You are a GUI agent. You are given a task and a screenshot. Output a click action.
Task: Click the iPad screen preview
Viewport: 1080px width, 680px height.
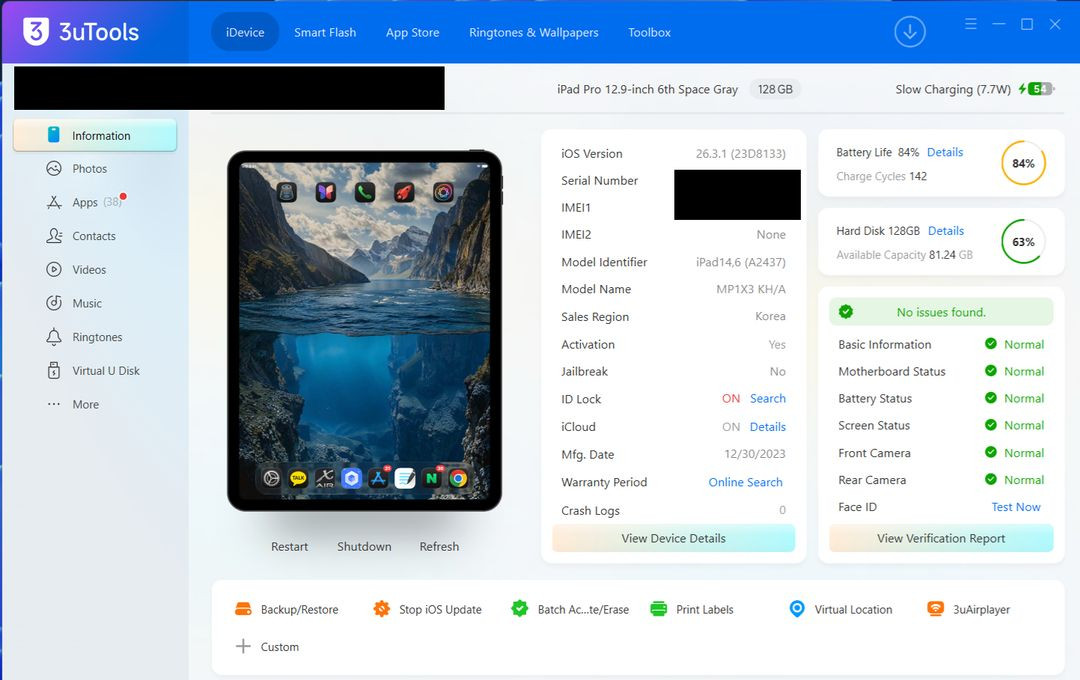click(364, 330)
